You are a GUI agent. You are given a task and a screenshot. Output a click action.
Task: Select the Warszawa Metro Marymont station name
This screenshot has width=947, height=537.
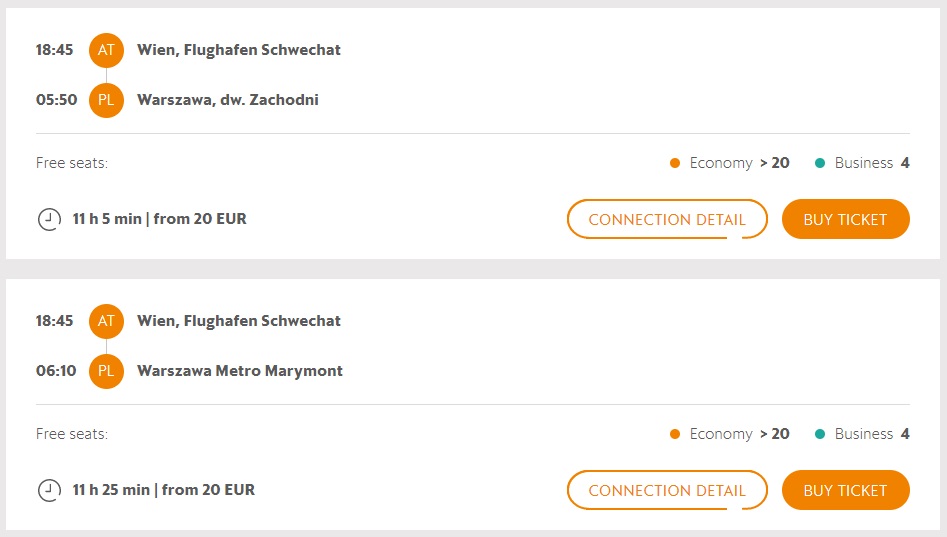240,371
